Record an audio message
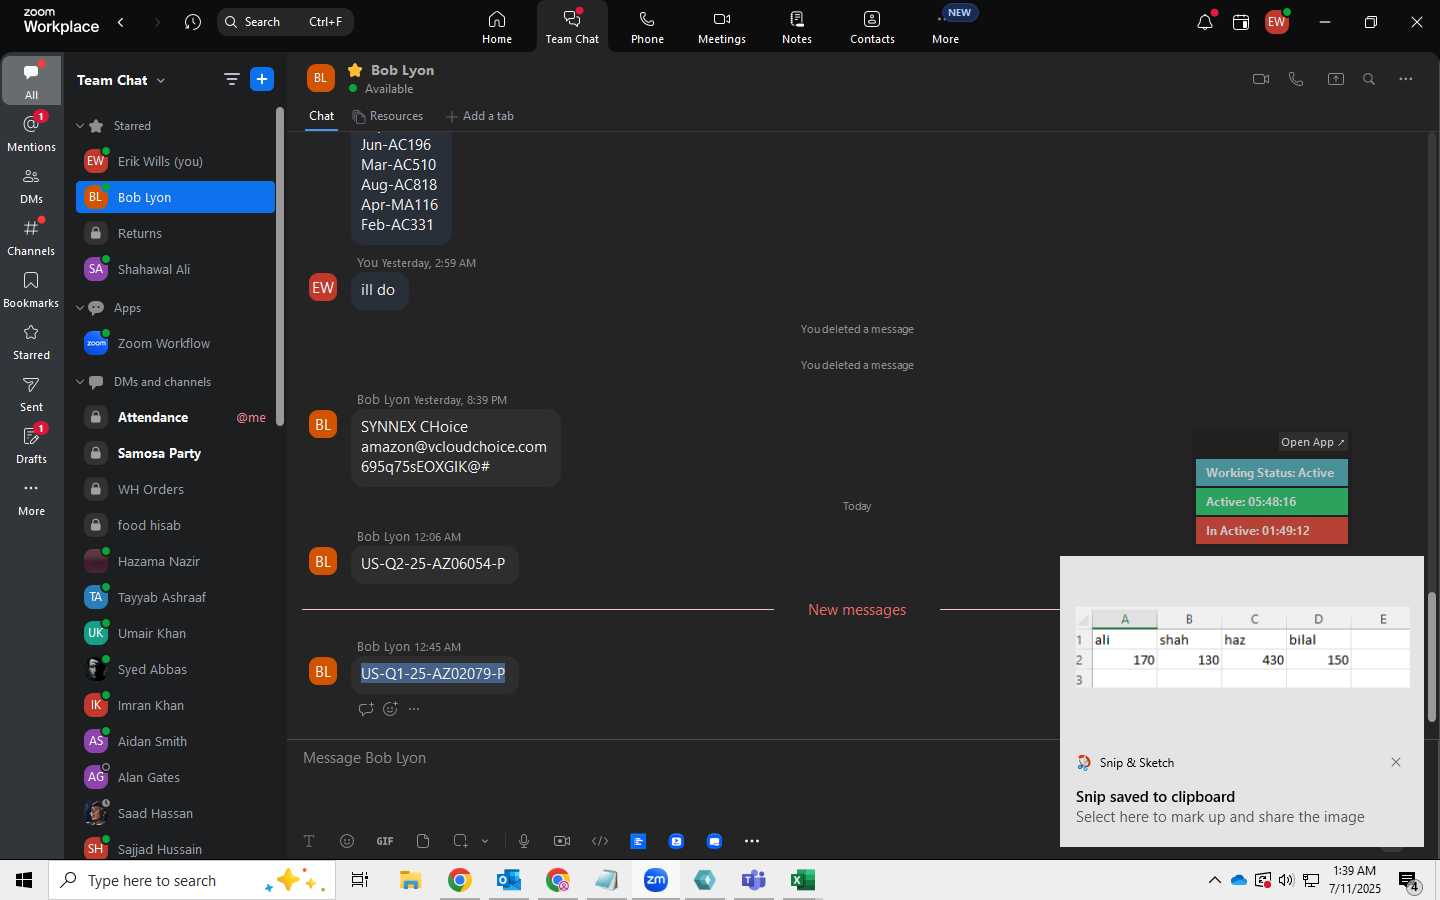Screen dimensions: 1440x900 tap(524, 841)
